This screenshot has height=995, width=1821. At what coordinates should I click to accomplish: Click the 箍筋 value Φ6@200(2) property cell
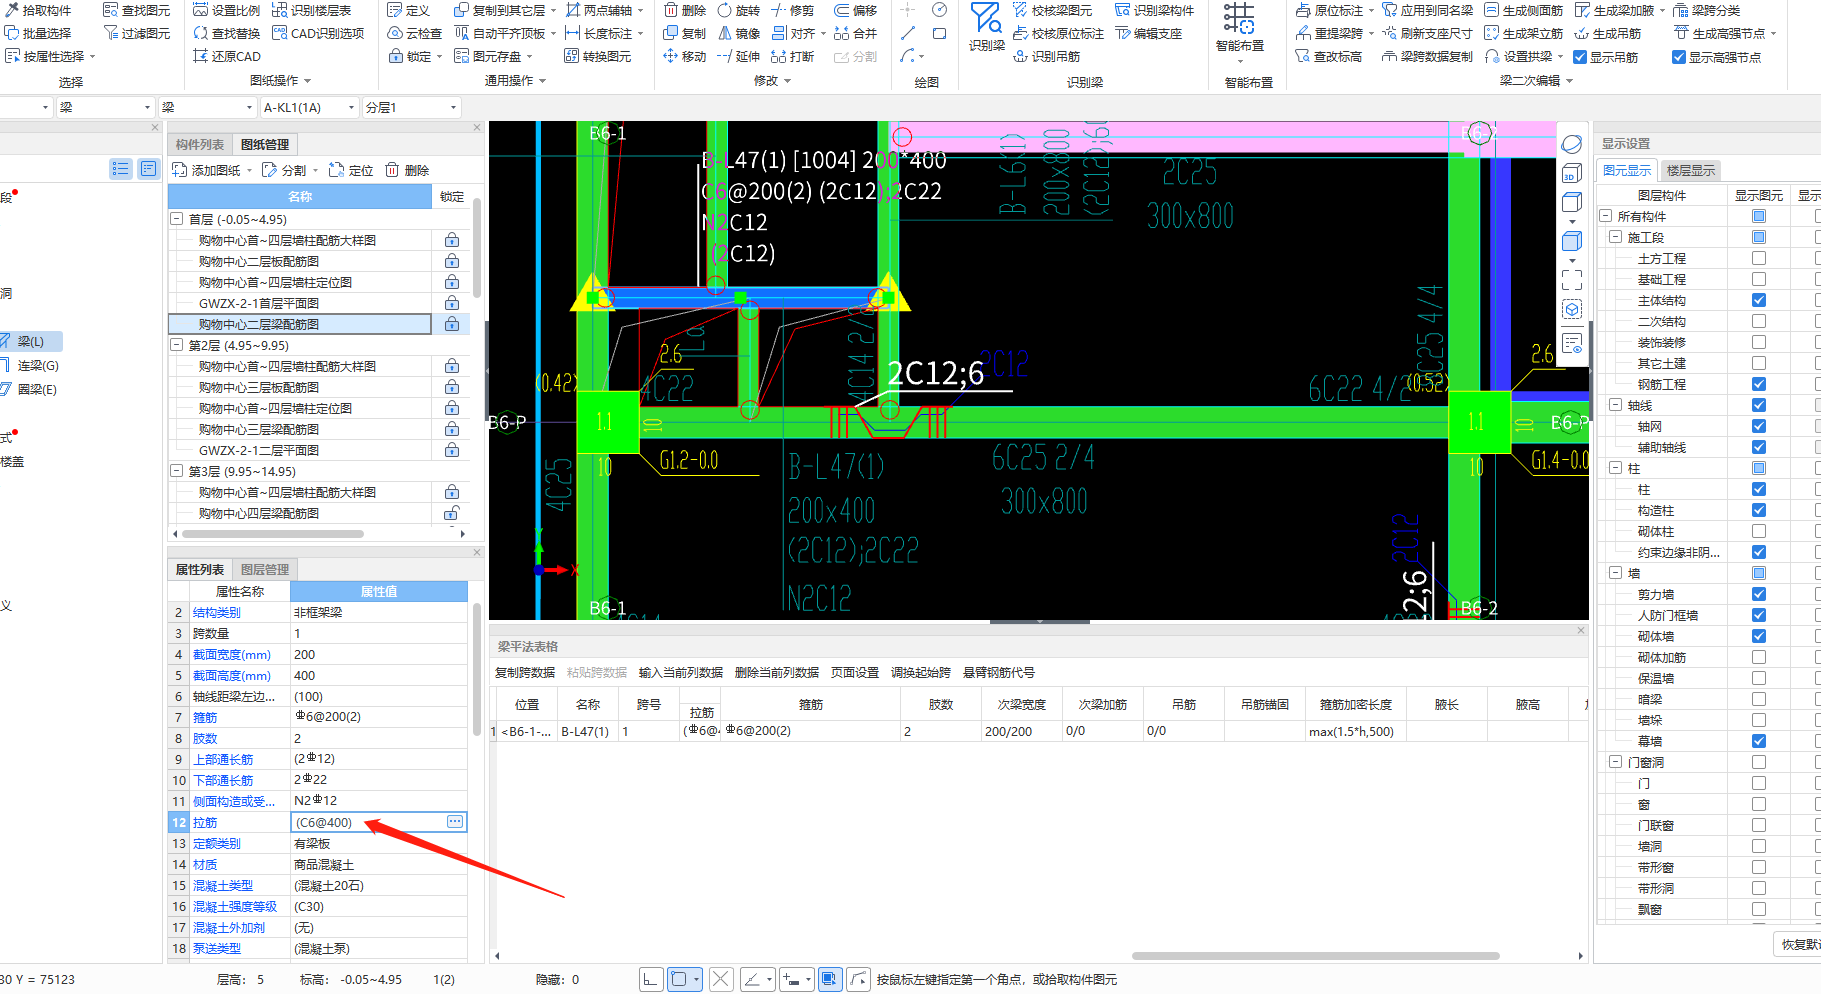point(378,717)
